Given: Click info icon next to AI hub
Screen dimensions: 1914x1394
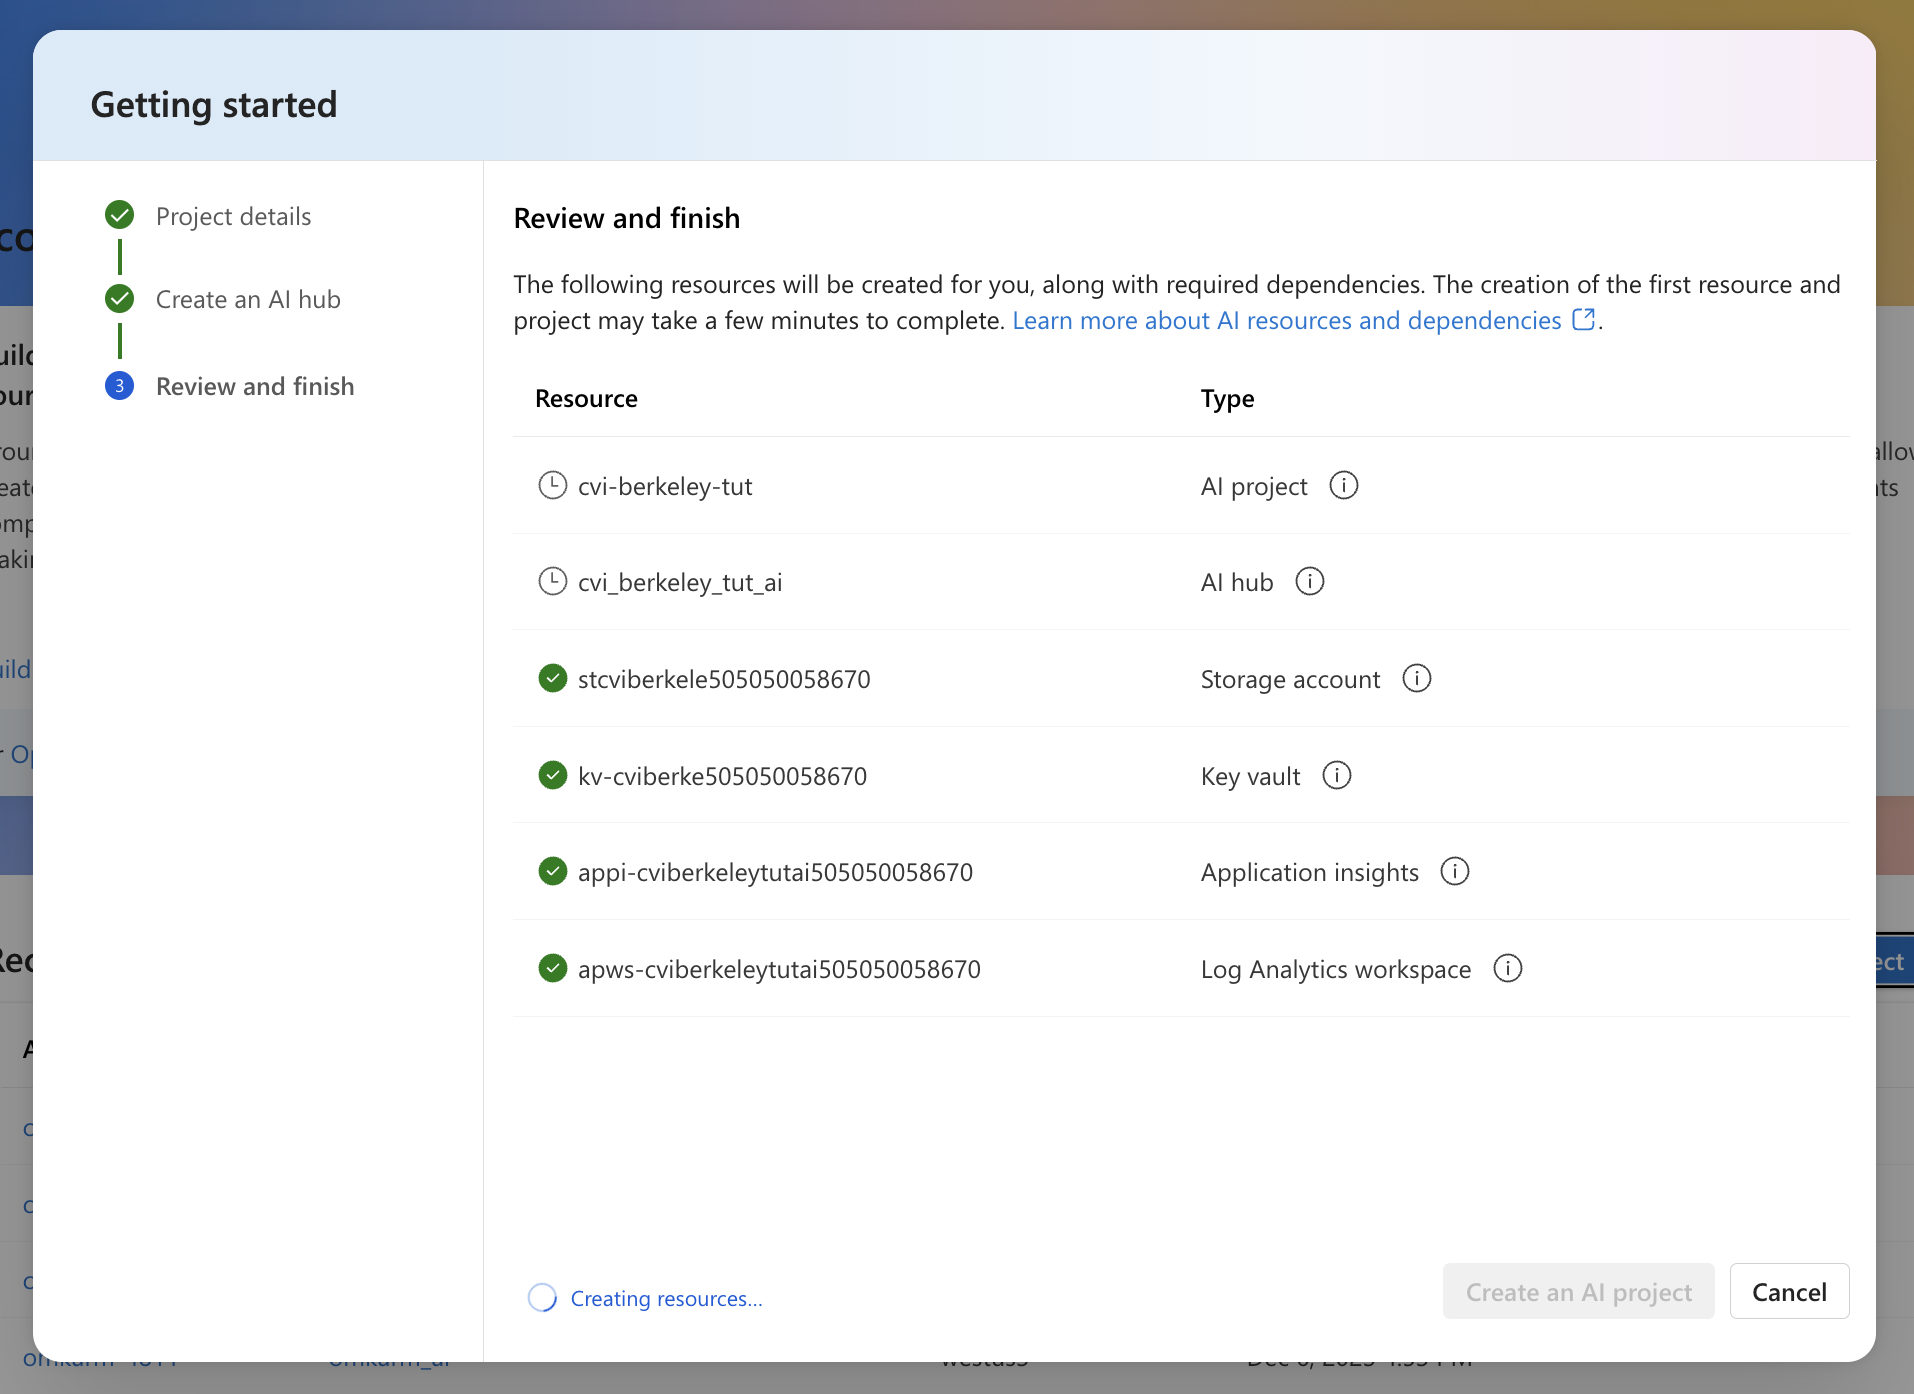Looking at the screenshot, I should (1309, 581).
